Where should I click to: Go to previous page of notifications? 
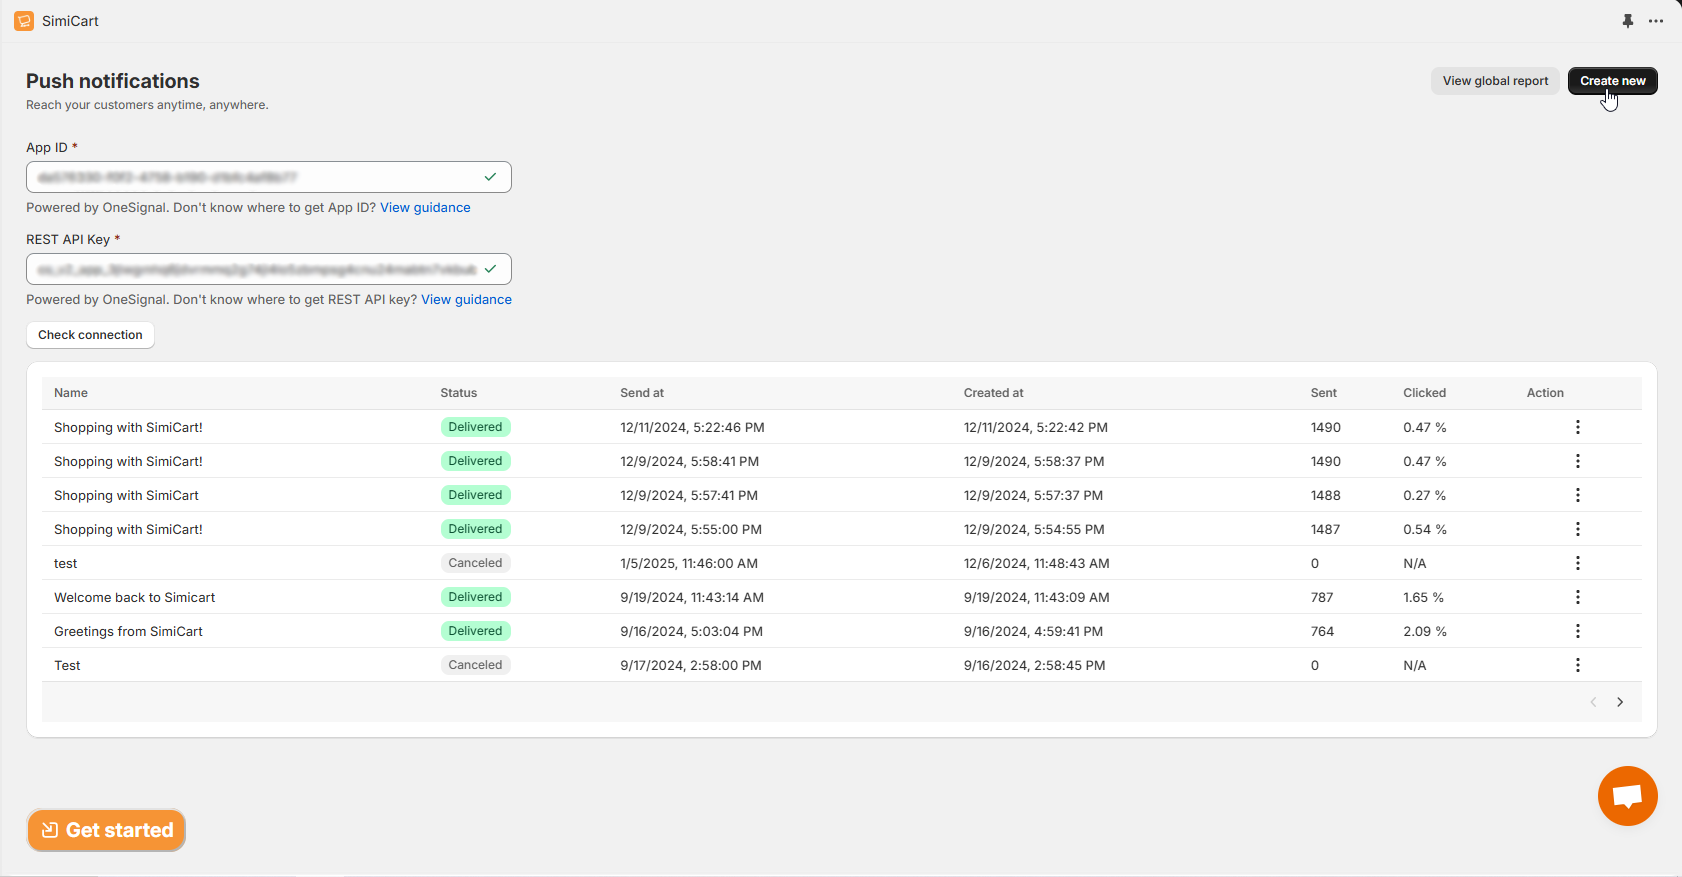1593,702
